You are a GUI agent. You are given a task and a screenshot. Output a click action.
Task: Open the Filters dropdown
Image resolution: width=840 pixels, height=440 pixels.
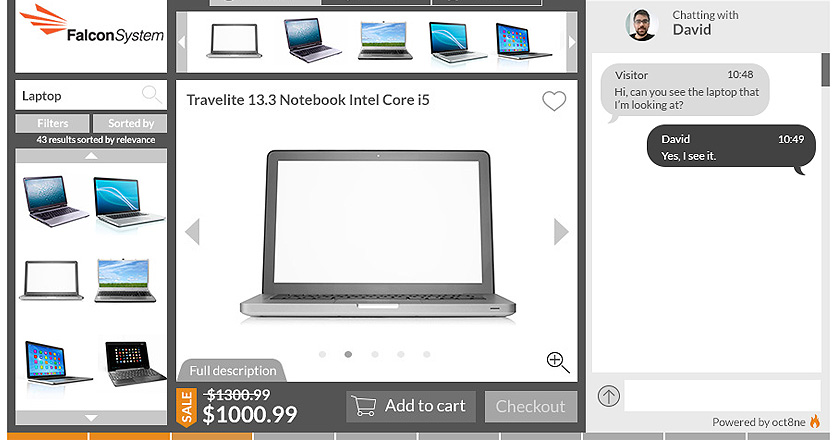pyautogui.click(x=52, y=123)
